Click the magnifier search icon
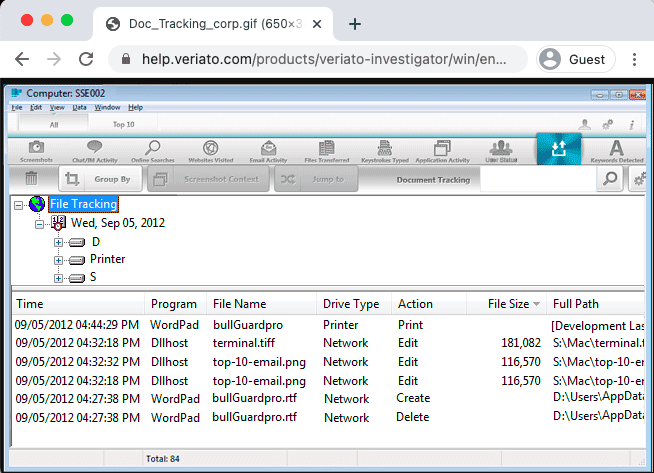The width and height of the screenshot is (654, 473). (610, 179)
